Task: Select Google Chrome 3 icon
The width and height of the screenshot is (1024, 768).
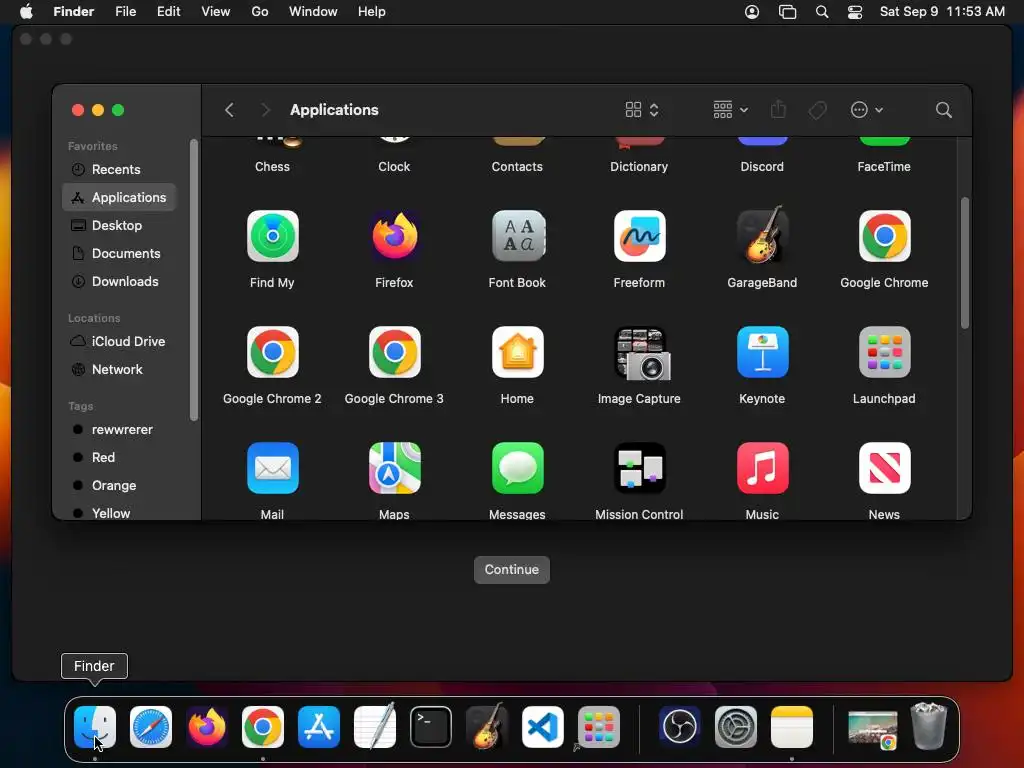Action: point(394,352)
